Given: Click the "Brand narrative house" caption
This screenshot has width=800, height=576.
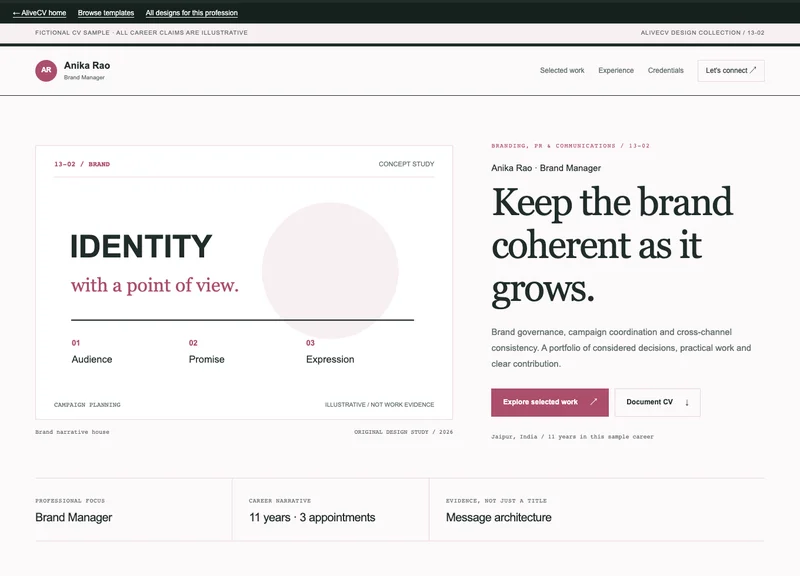Looking at the screenshot, I should click(72, 432).
